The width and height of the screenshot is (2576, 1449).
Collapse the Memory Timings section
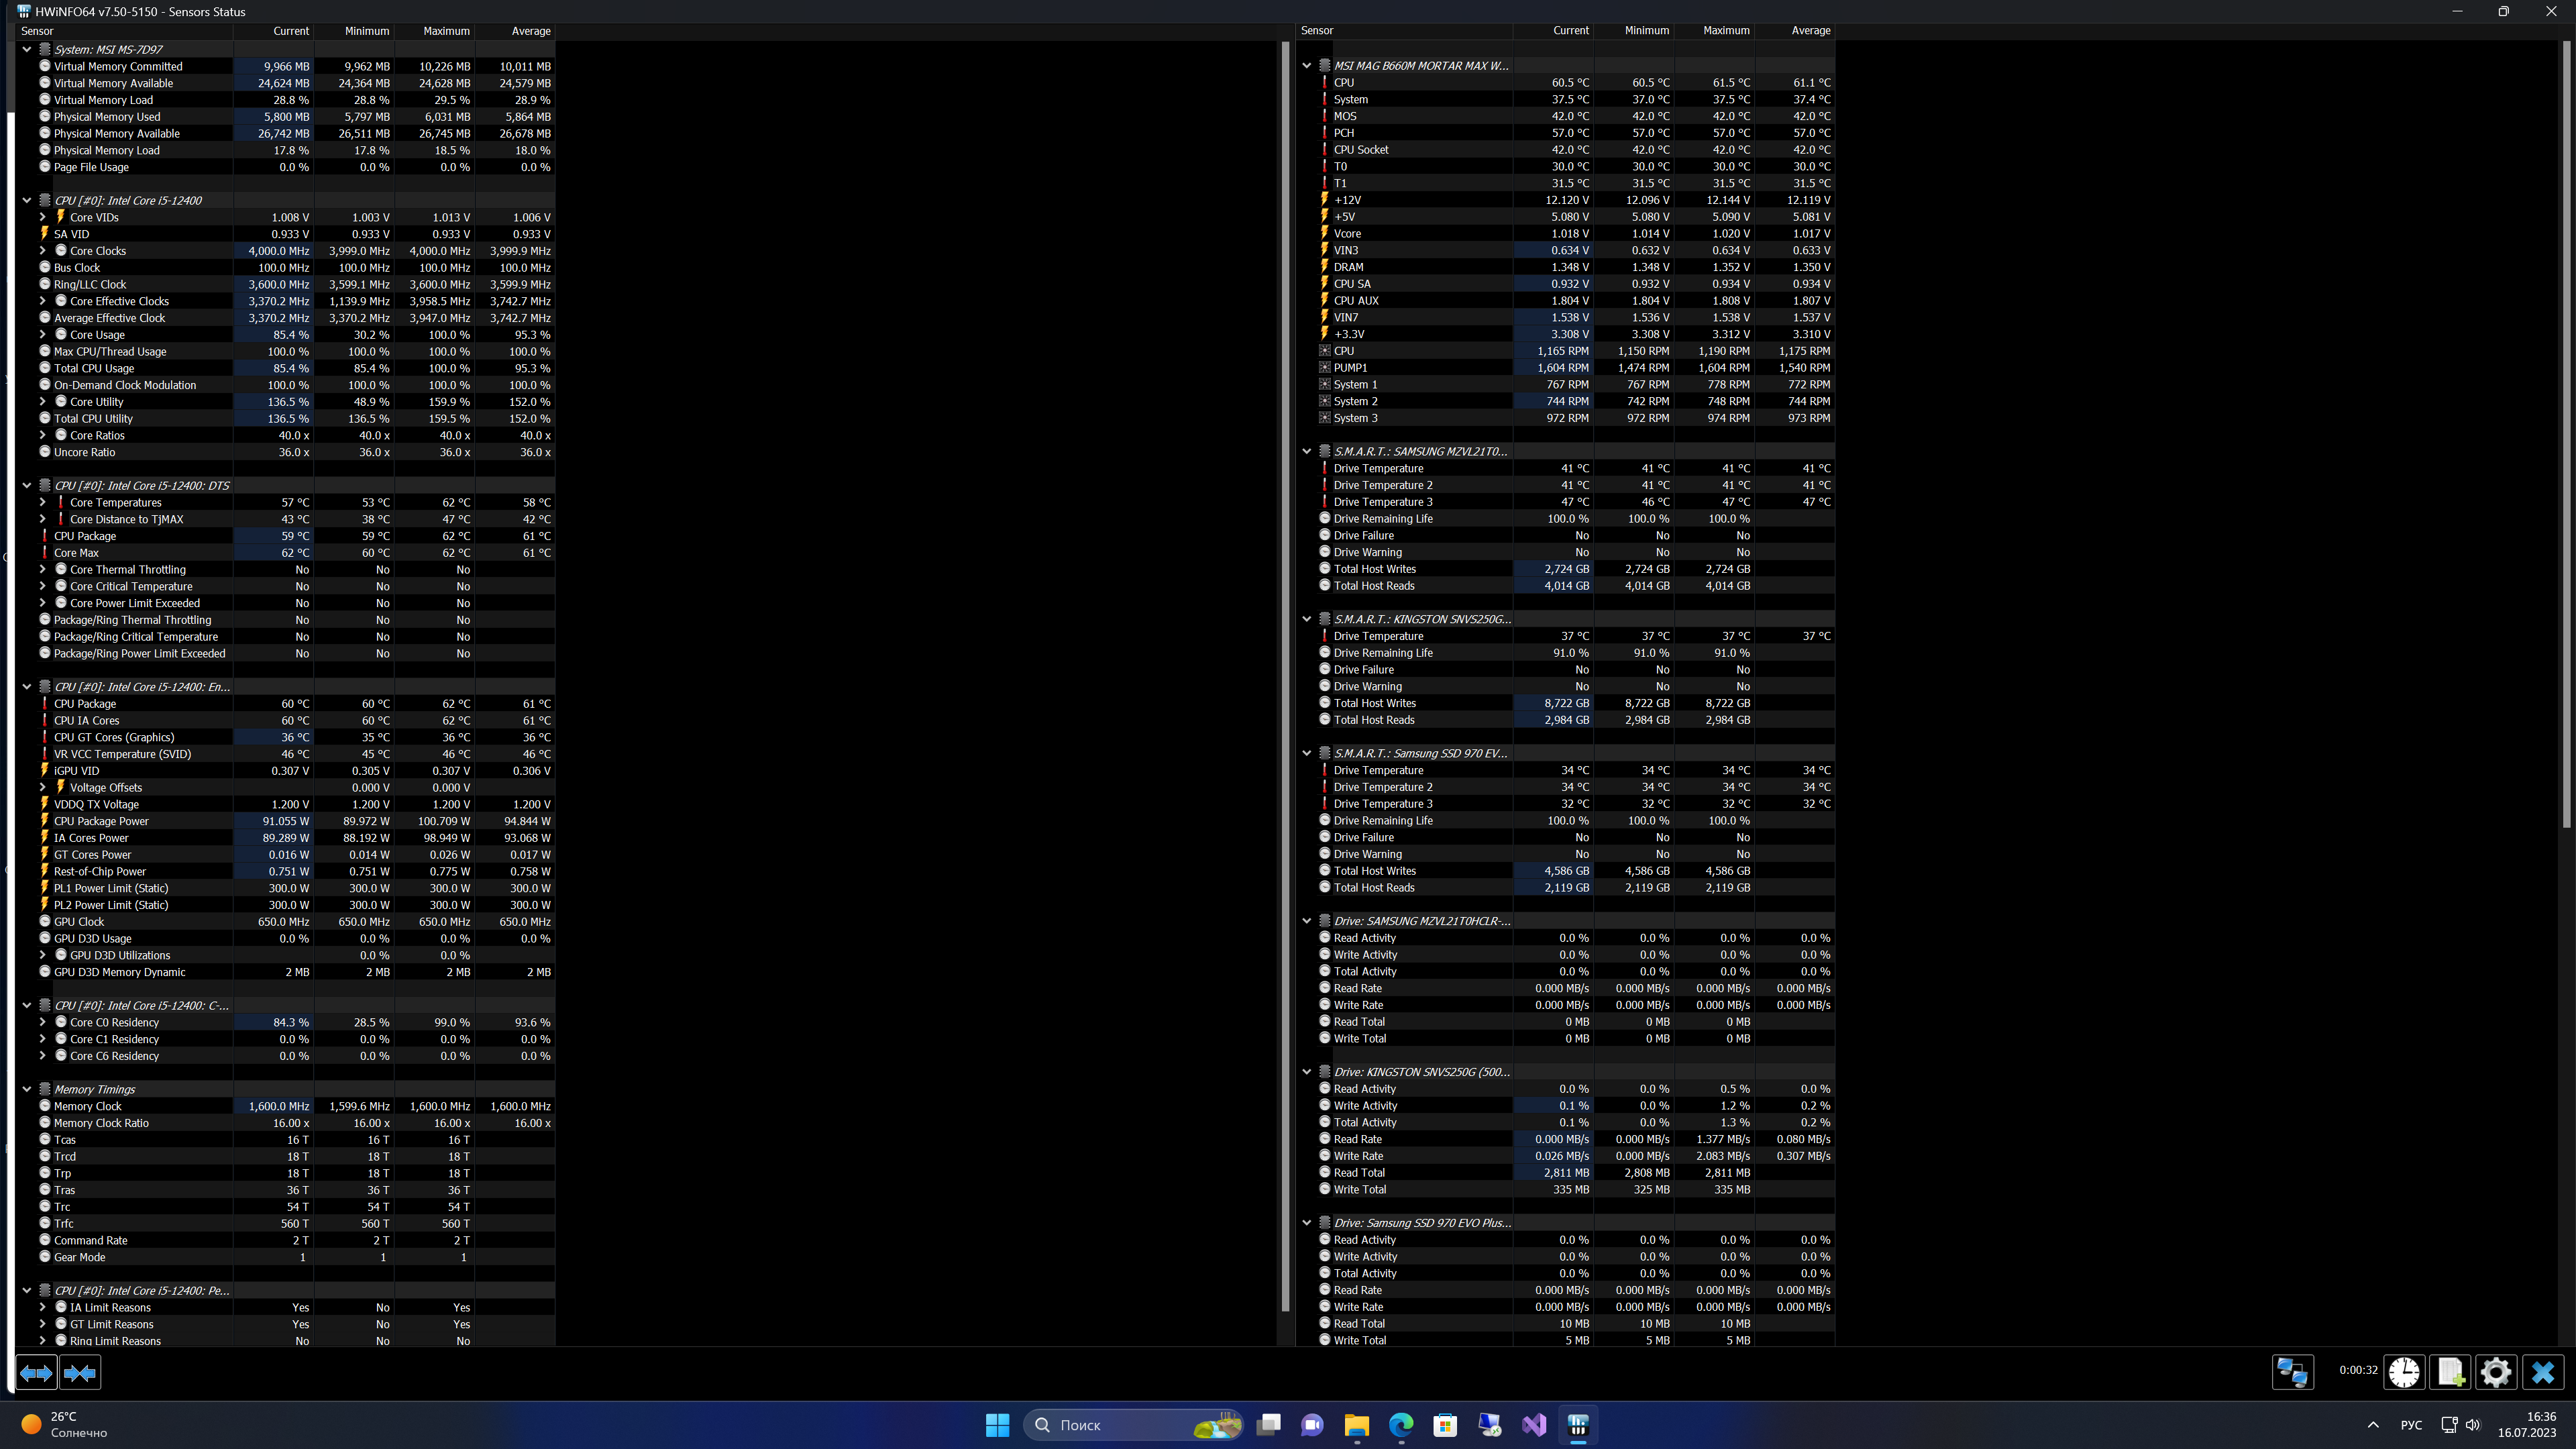[27, 1089]
